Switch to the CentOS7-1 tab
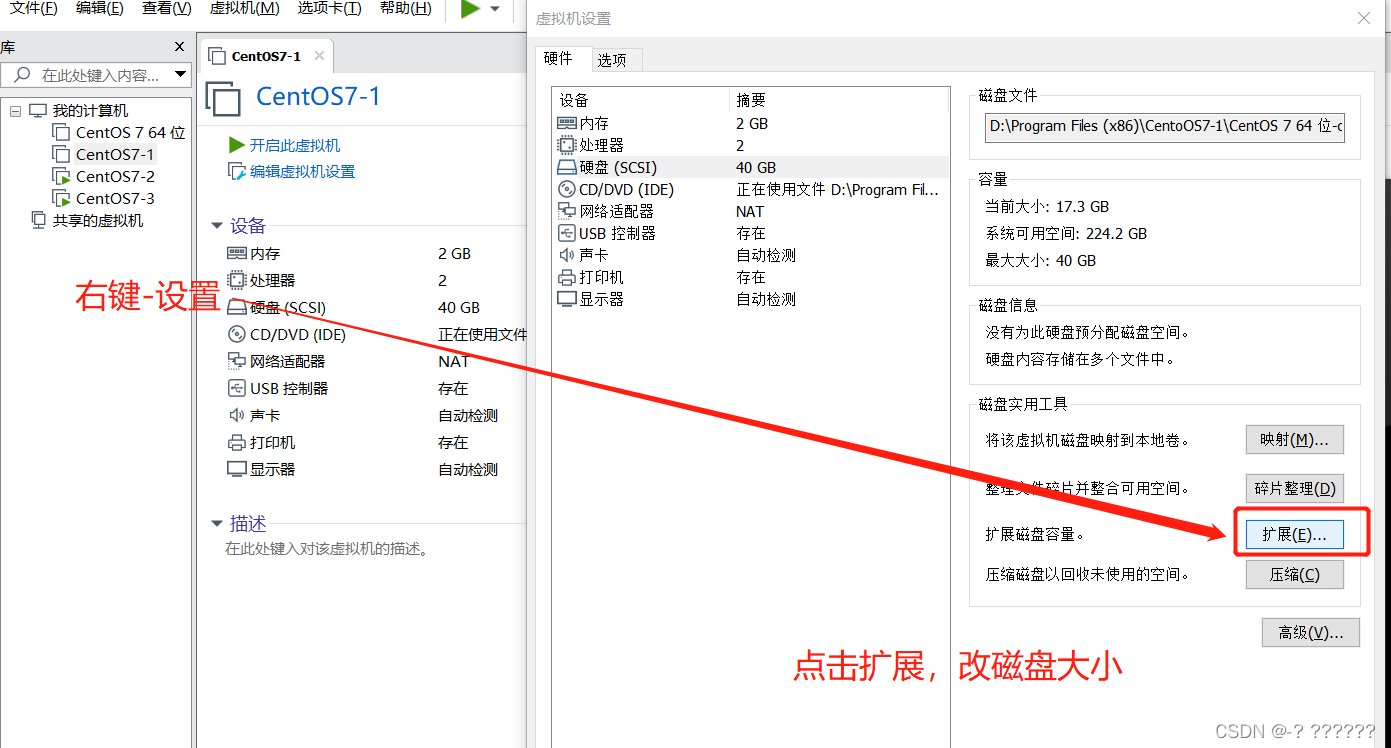The height and width of the screenshot is (748, 1391). click(266, 56)
